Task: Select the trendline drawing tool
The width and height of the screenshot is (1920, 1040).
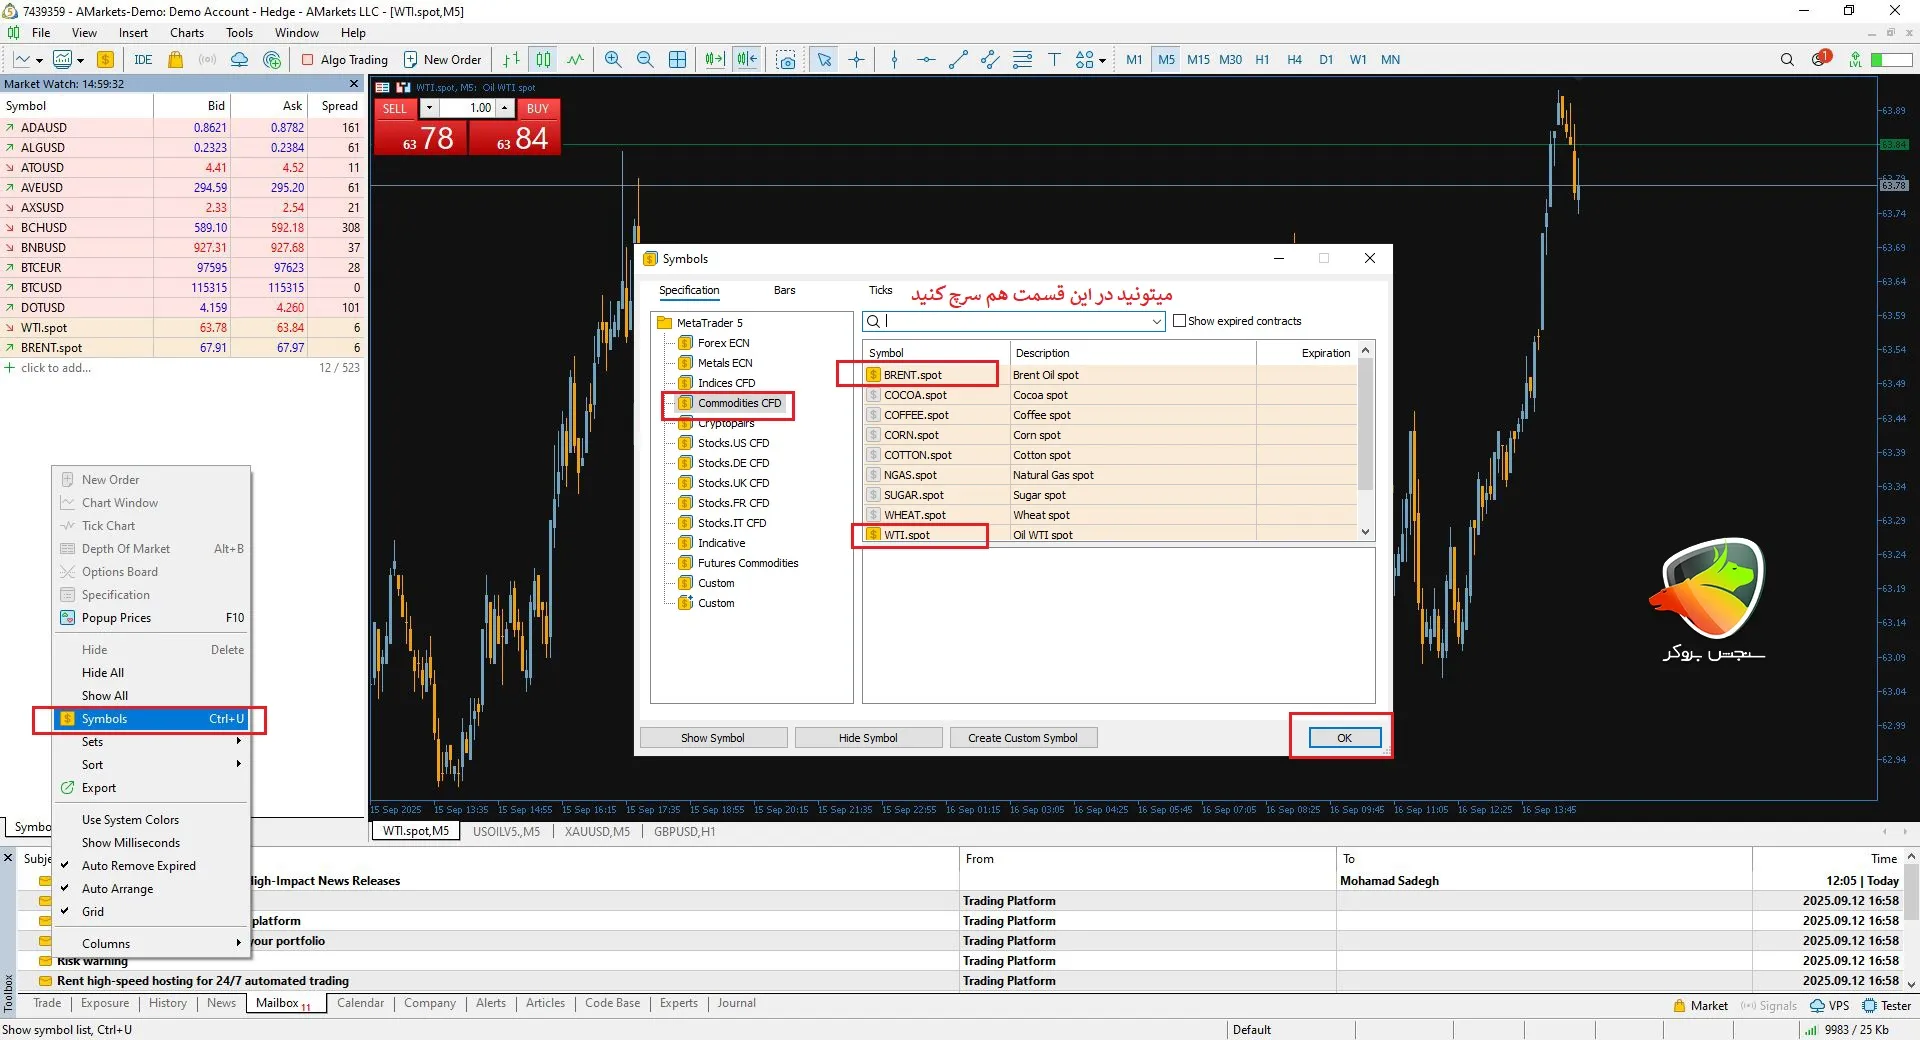Action: [958, 60]
